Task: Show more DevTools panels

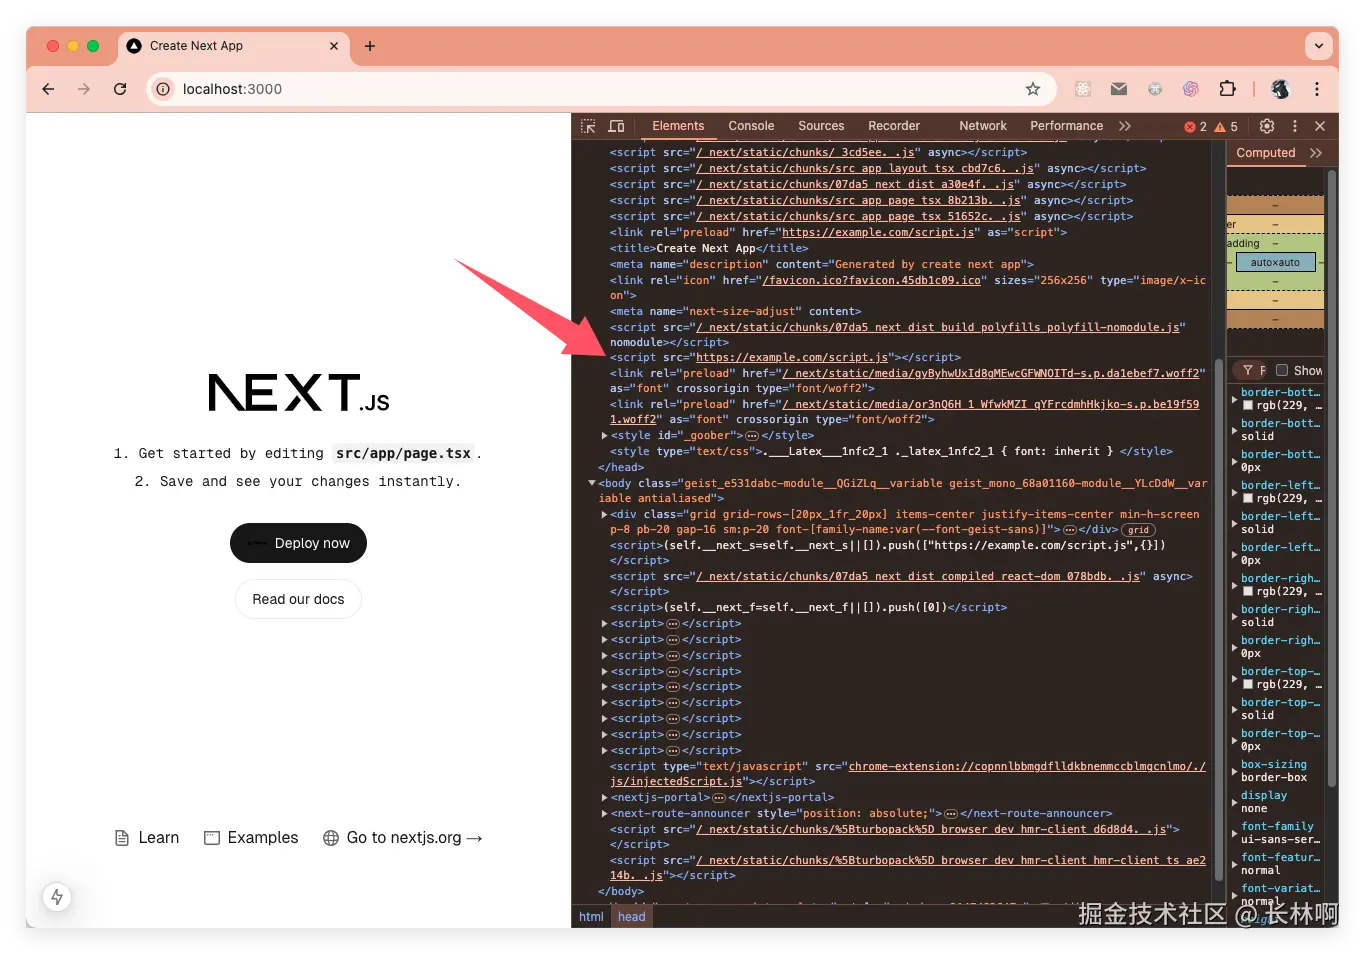Action: click(1125, 126)
